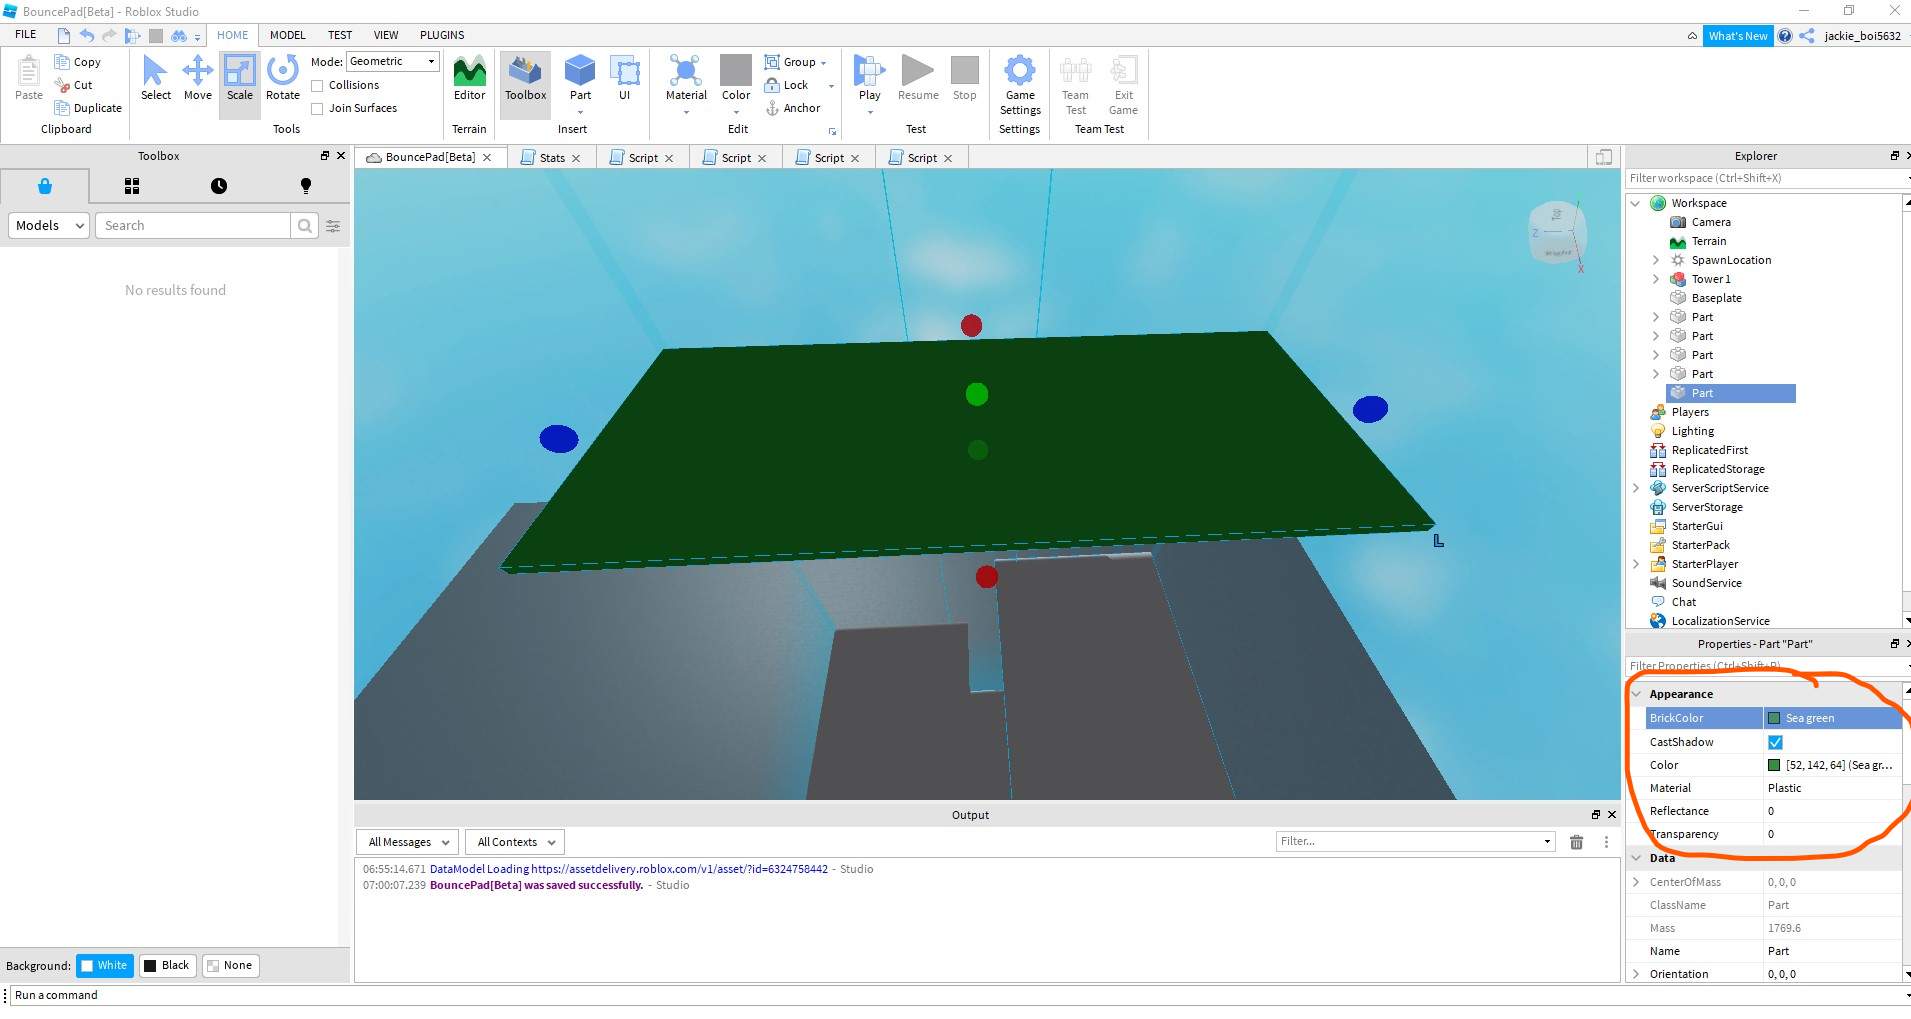The height and width of the screenshot is (1019, 1911).
Task: Expand the Tower1 tree node
Action: [1655, 279]
